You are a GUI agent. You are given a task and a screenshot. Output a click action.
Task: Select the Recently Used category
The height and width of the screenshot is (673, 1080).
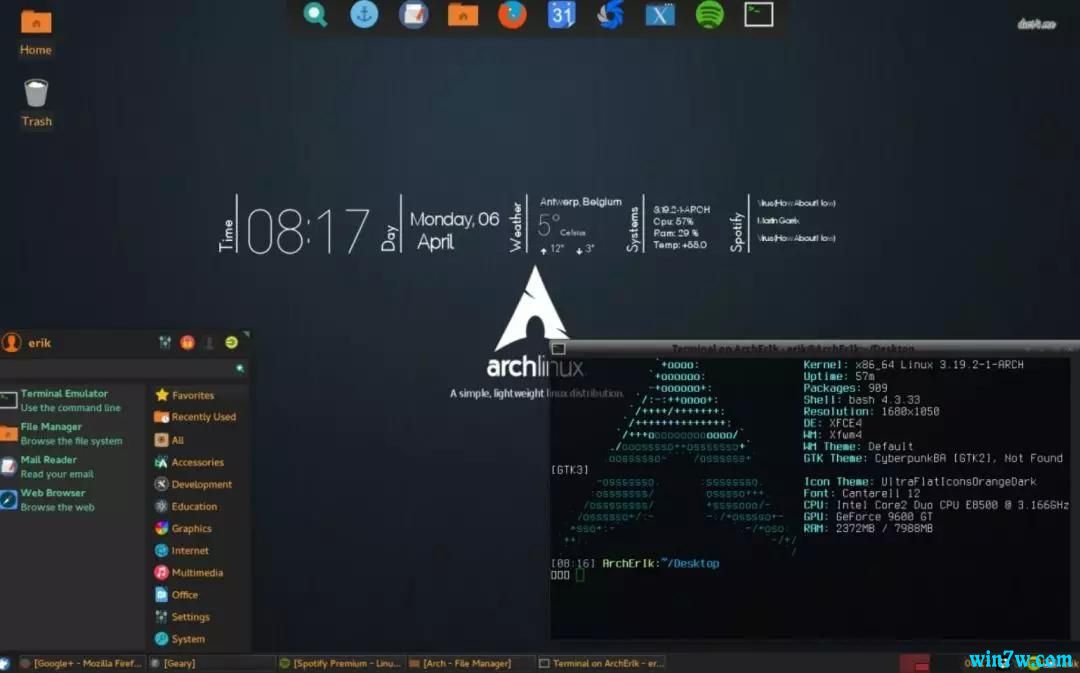198,417
